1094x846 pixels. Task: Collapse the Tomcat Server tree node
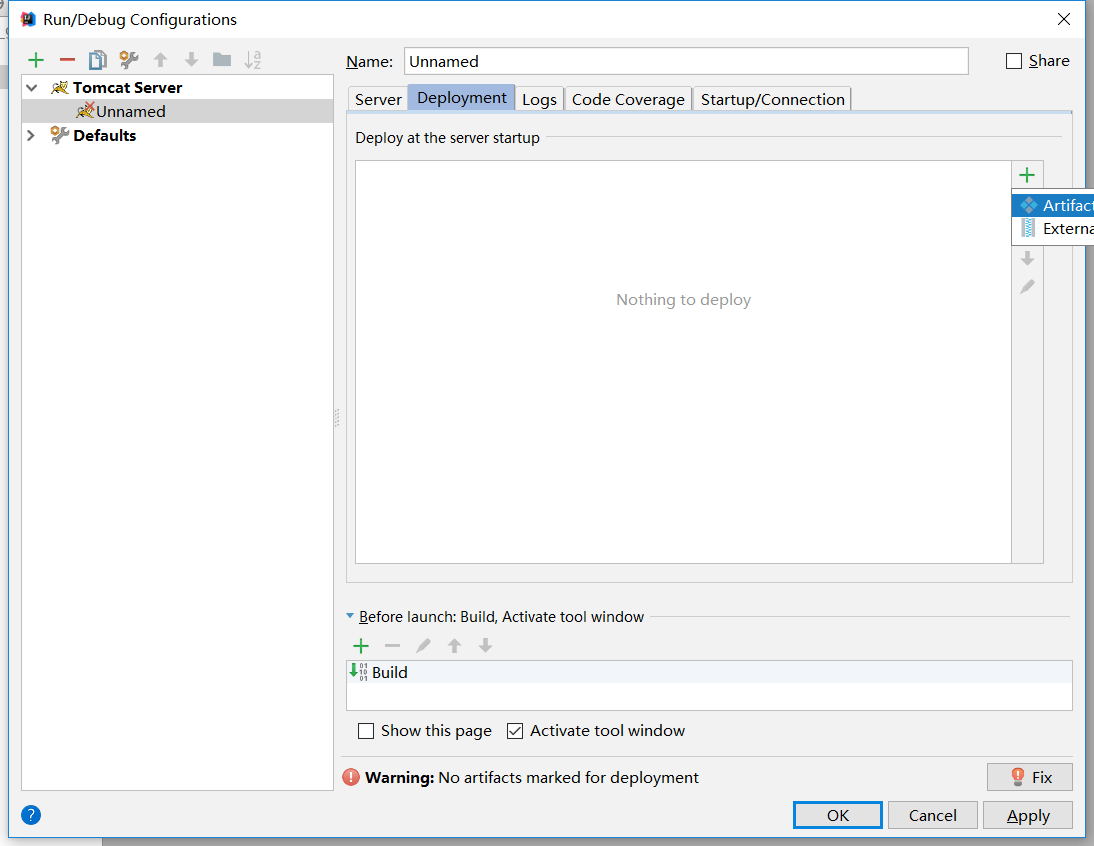click(x=31, y=88)
